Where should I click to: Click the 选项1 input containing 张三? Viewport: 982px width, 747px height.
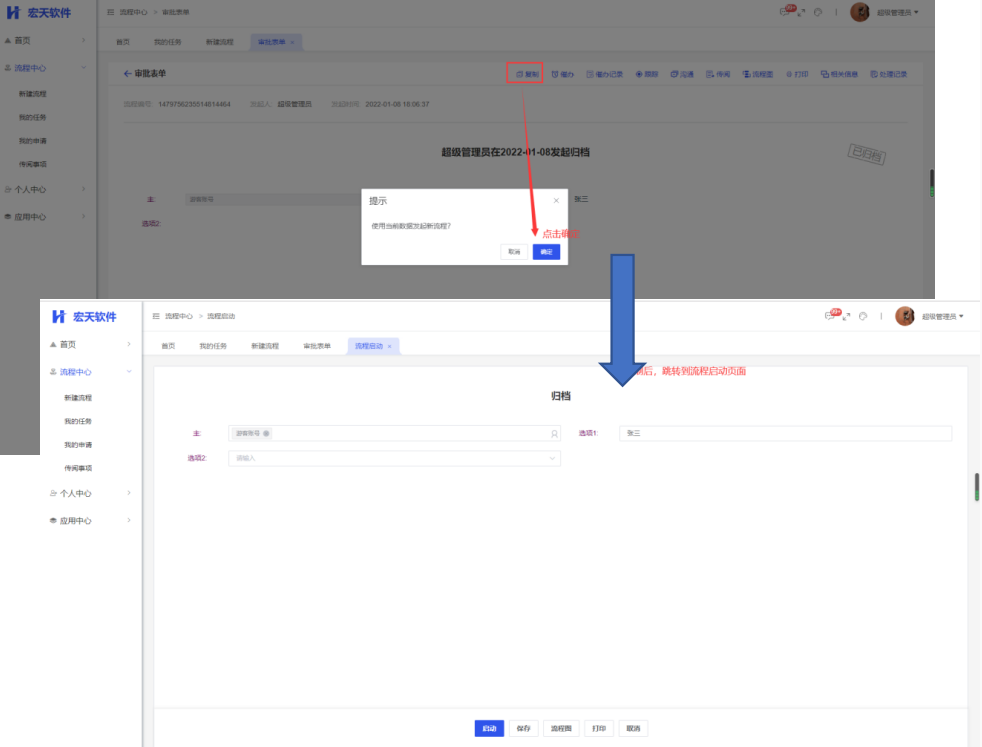click(x=785, y=433)
